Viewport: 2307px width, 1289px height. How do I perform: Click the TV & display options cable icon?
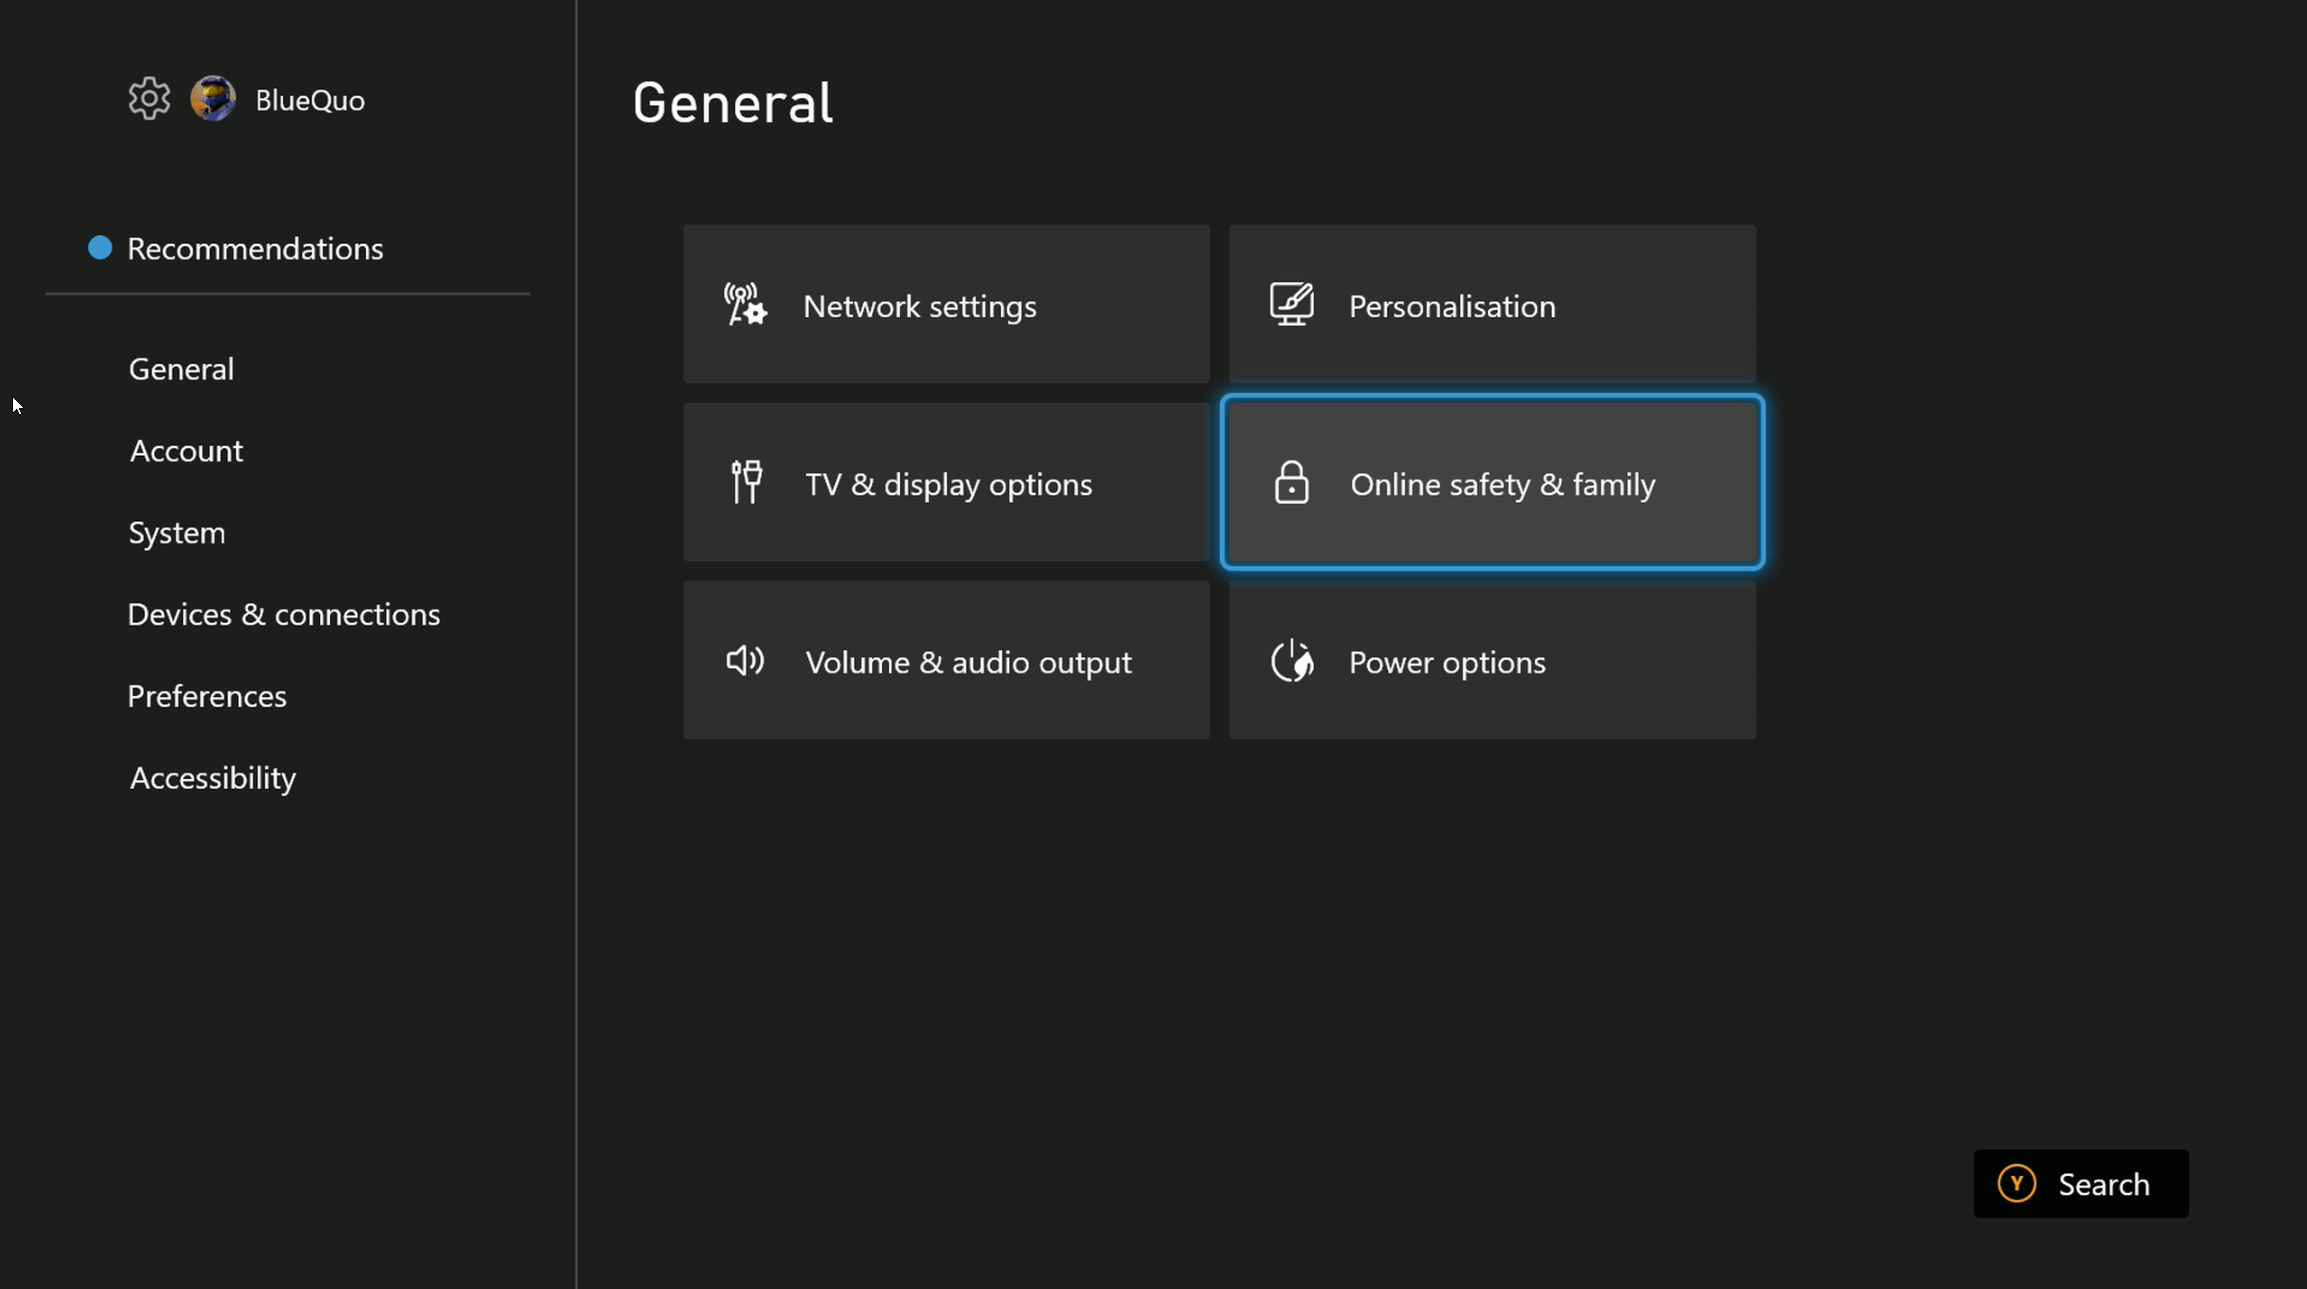point(745,483)
